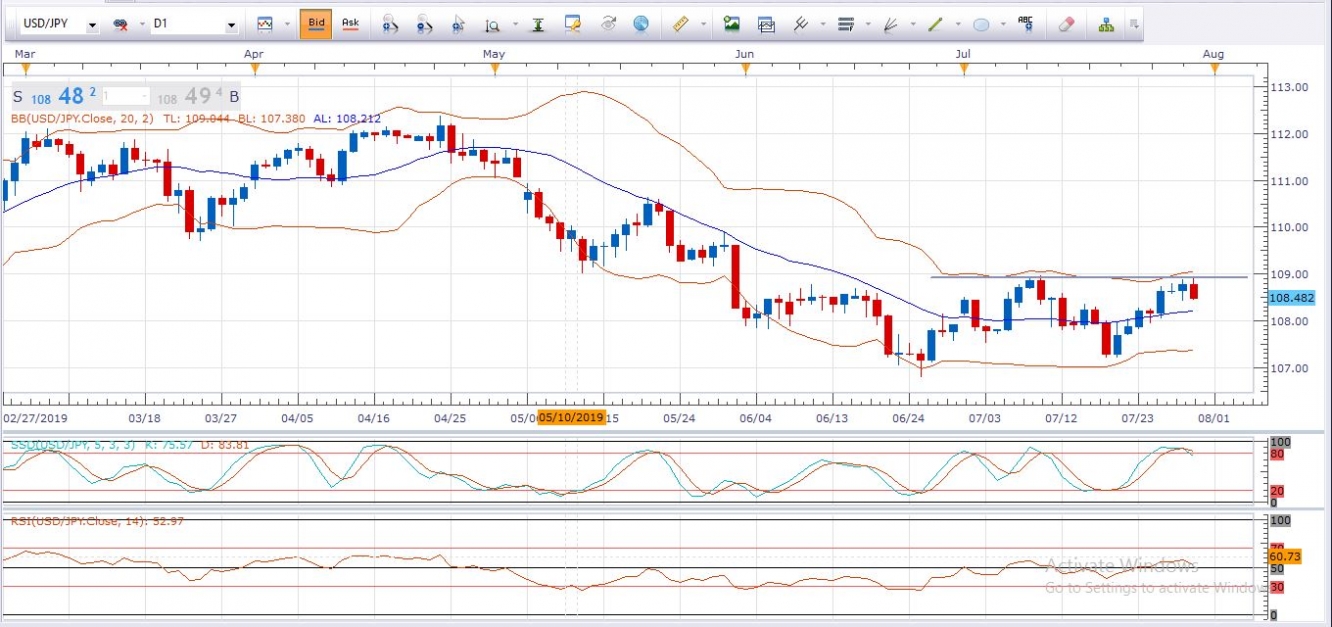Expand the horizontal lines tool dropdown
This screenshot has height=627, width=1332.
pos(866,23)
